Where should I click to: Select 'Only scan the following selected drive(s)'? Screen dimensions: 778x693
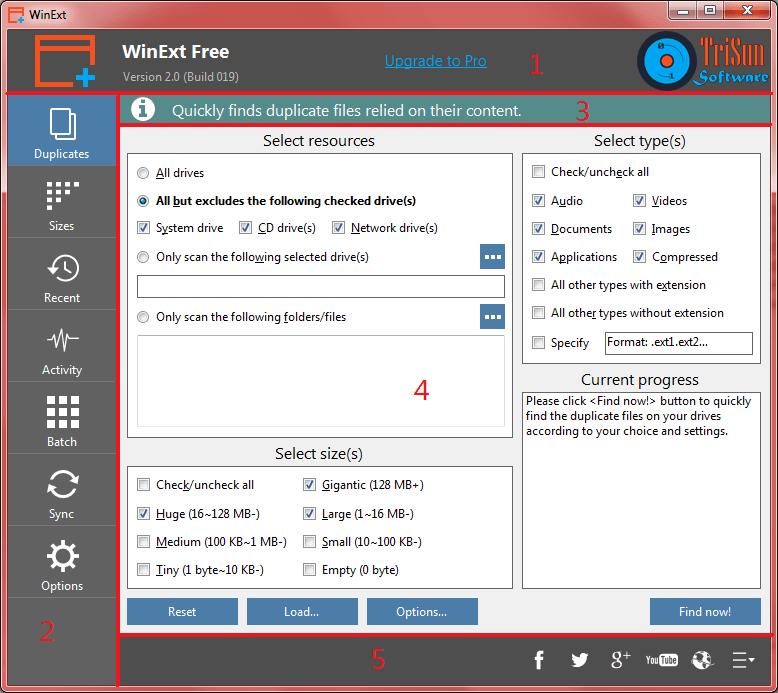click(x=143, y=257)
